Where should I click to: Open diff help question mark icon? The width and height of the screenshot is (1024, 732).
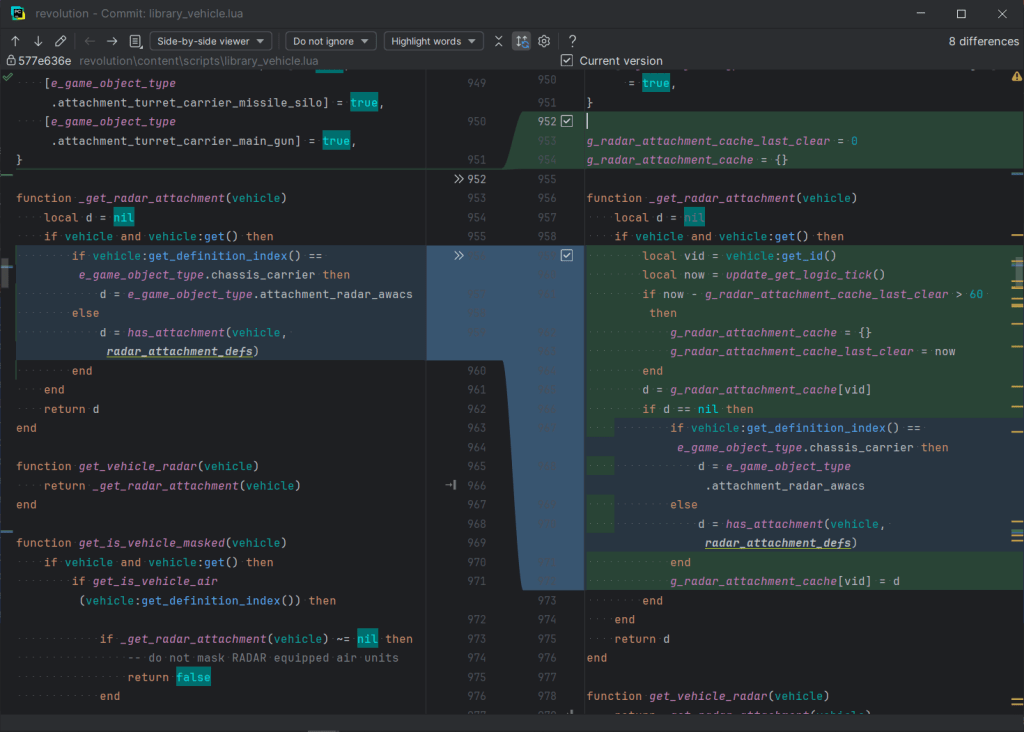[572, 41]
